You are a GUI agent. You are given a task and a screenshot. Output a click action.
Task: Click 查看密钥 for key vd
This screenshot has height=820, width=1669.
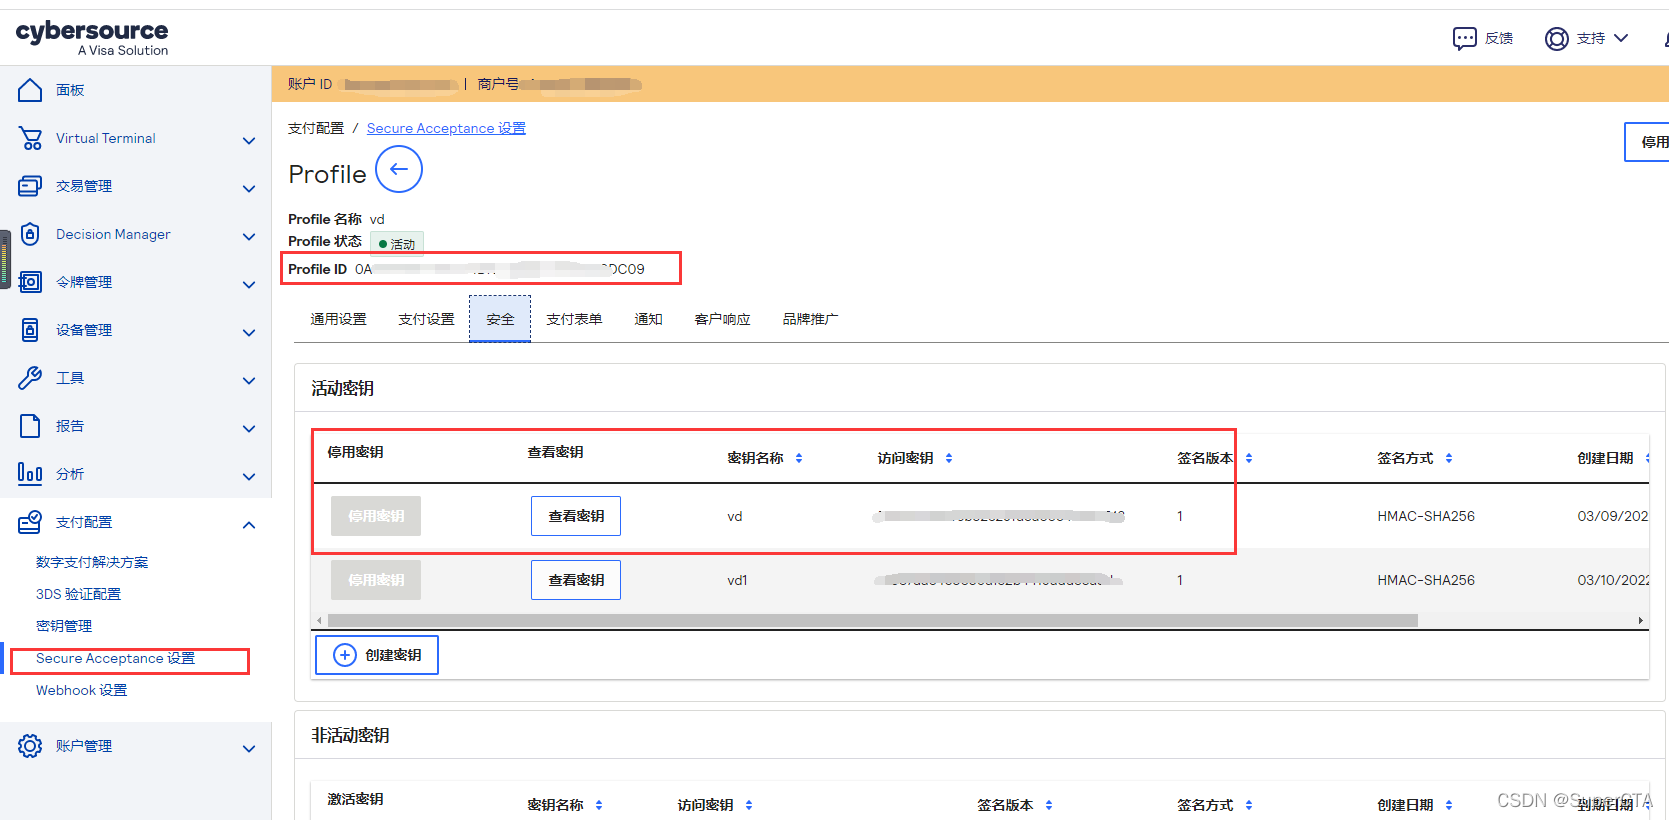[x=576, y=516]
